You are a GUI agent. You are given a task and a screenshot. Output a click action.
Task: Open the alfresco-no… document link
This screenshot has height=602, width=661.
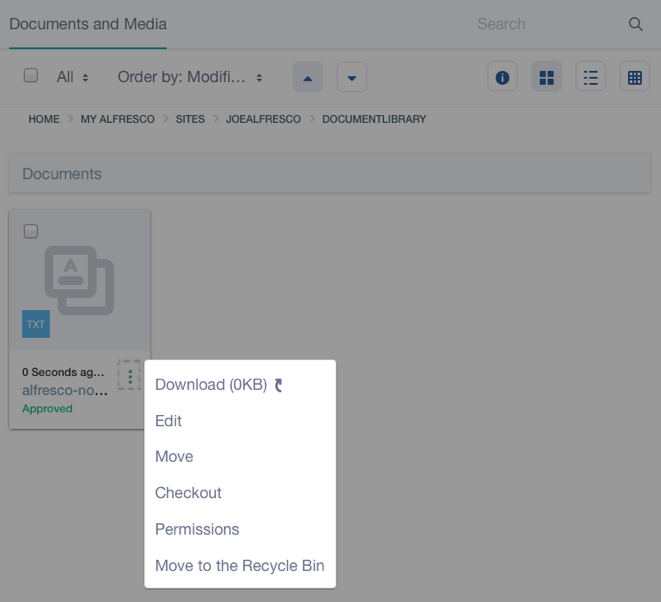coord(64,390)
